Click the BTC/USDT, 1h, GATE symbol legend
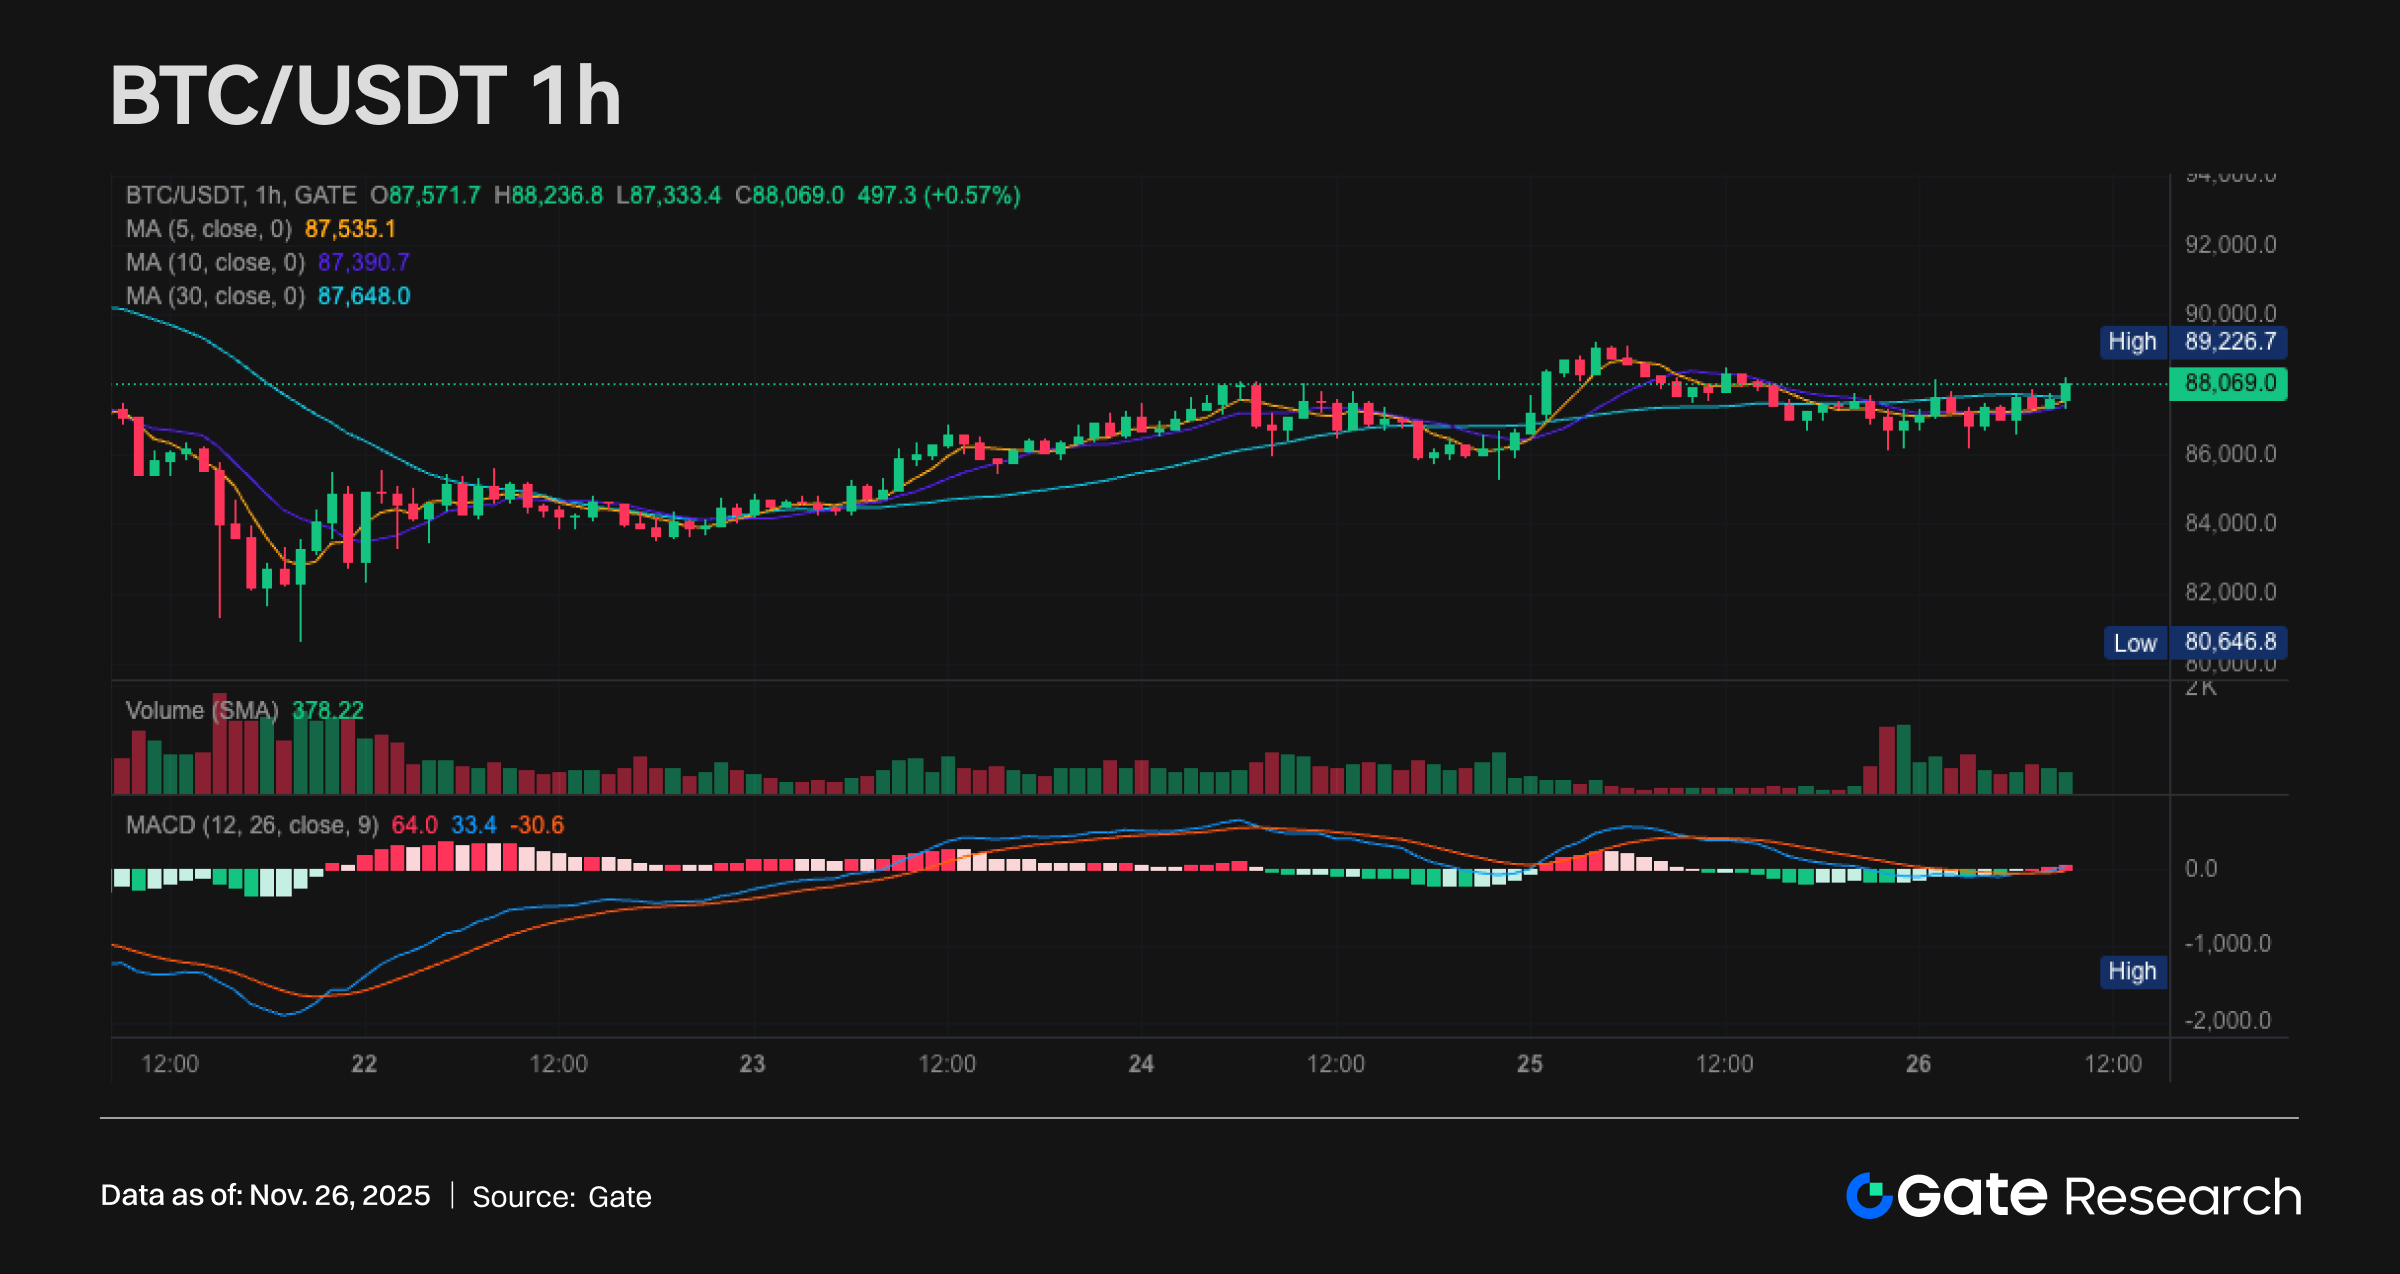This screenshot has height=1274, width=2400. pyautogui.click(x=241, y=195)
